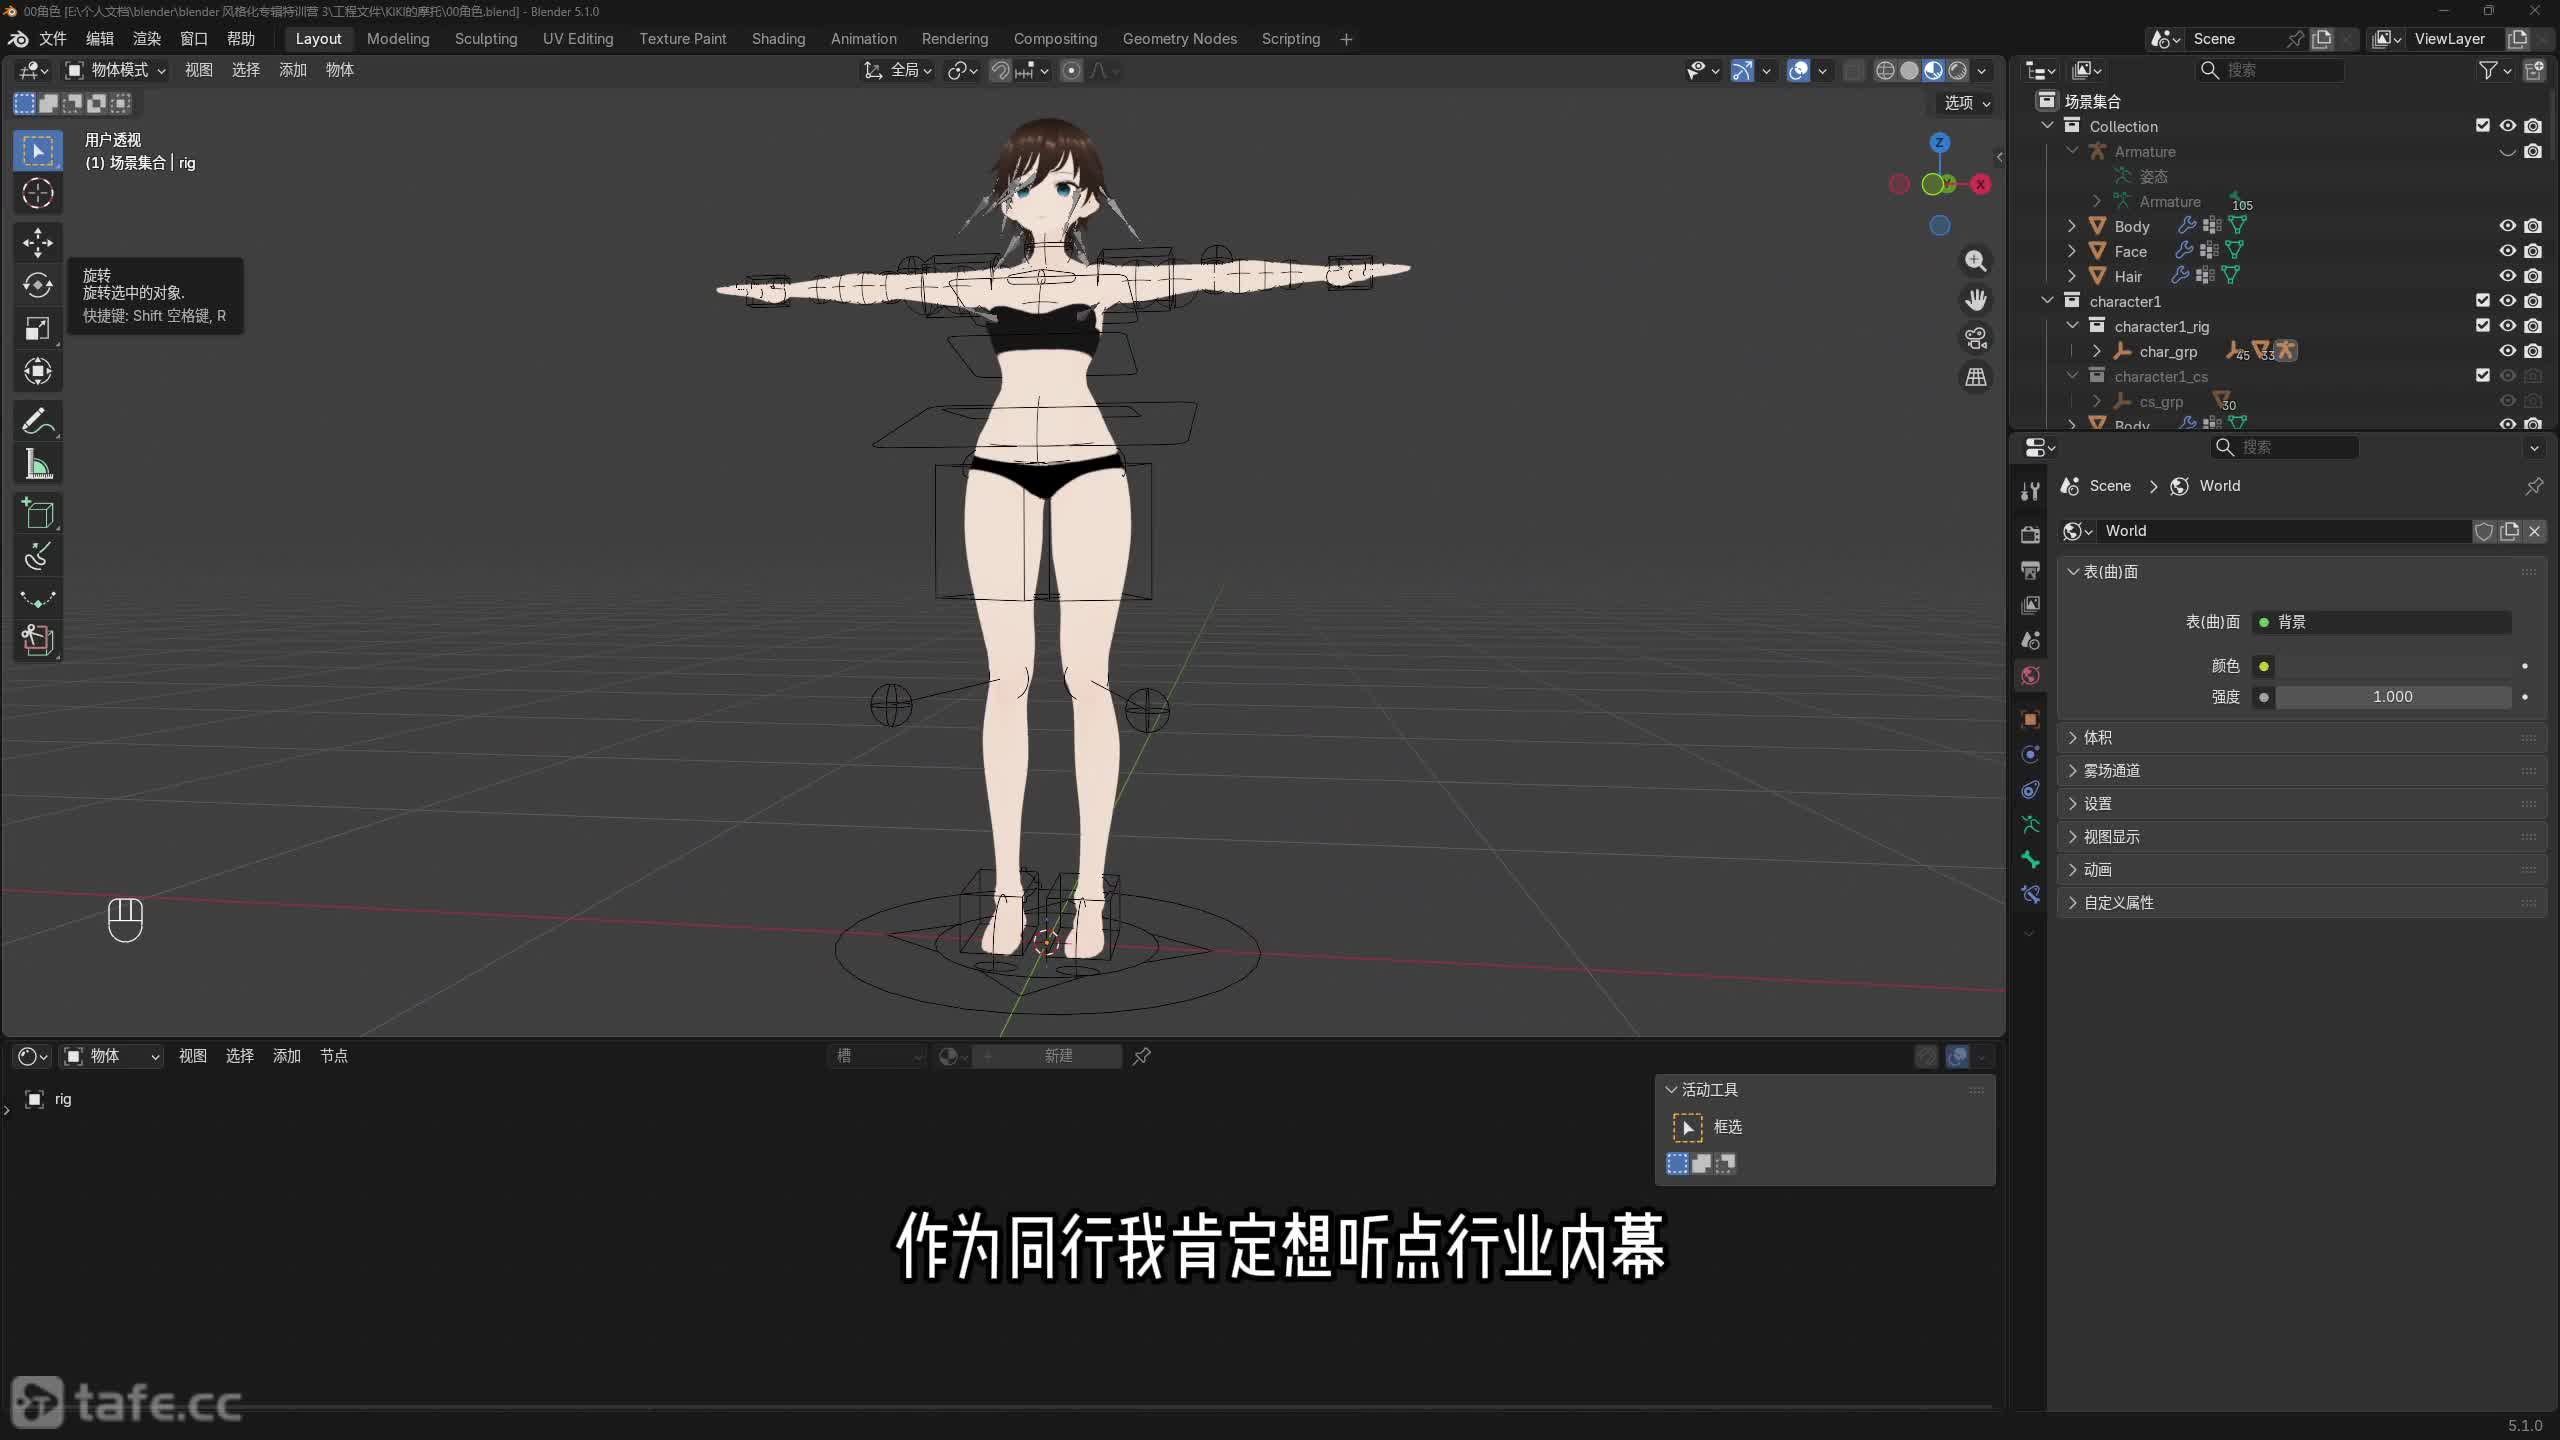Open the Render properties tab icon
2560x1440 pixels.
[x=2030, y=535]
